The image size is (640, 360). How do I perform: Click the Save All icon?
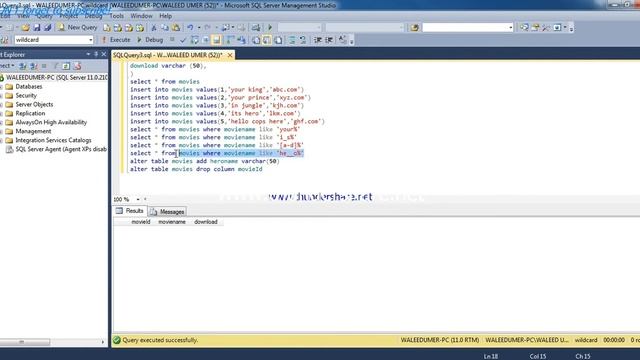pos(48,27)
